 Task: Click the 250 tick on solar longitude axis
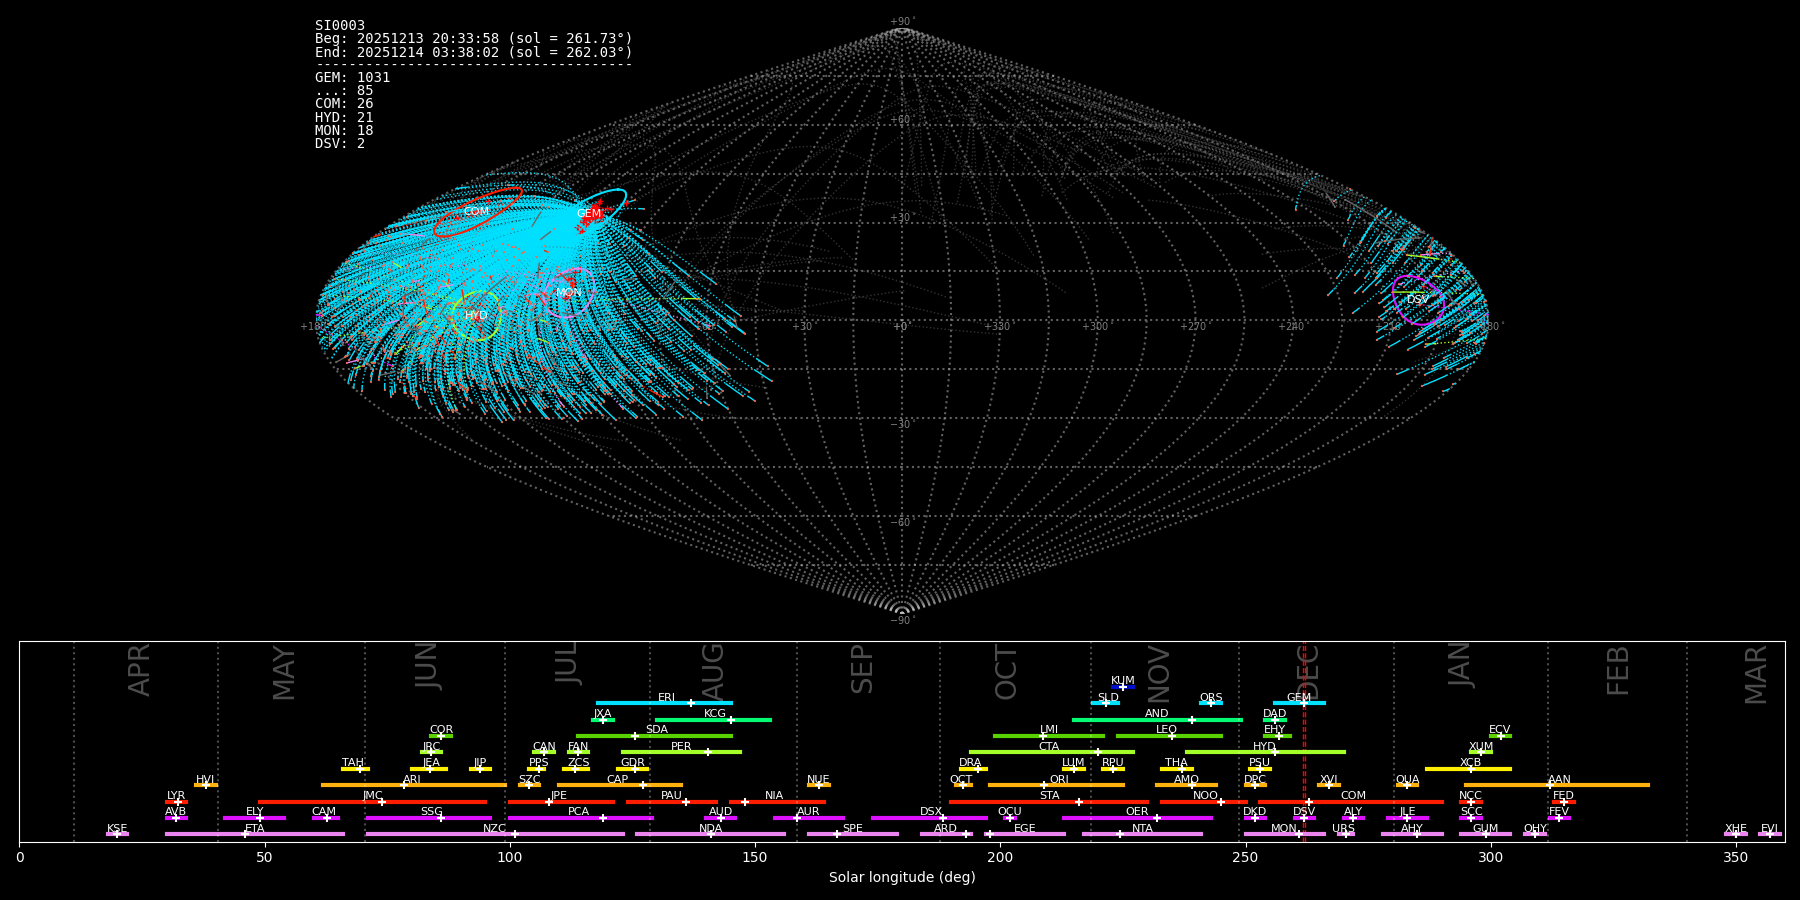pyautogui.click(x=1245, y=857)
